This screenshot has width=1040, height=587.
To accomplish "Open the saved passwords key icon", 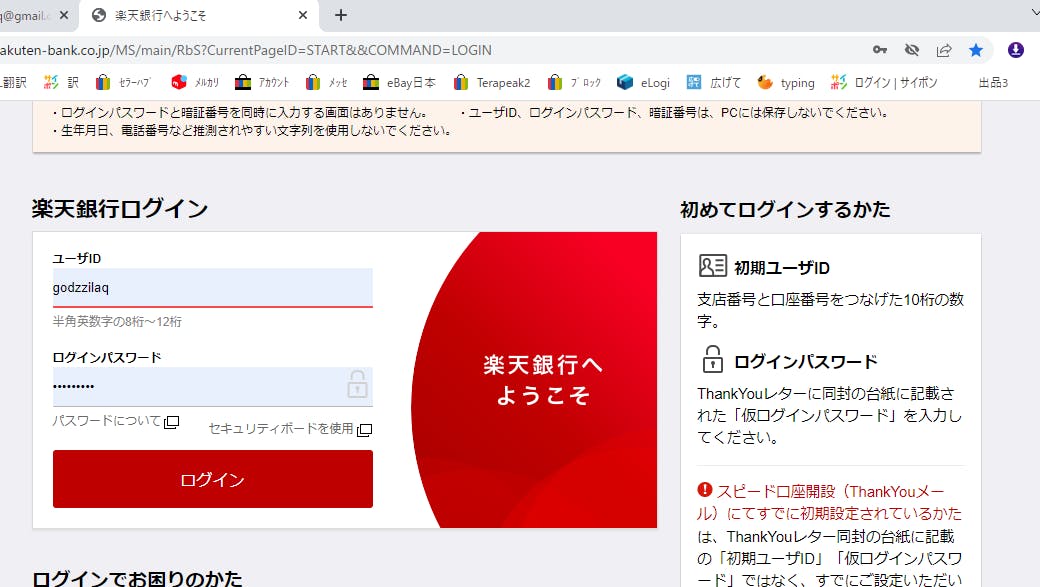I will pos(879,50).
